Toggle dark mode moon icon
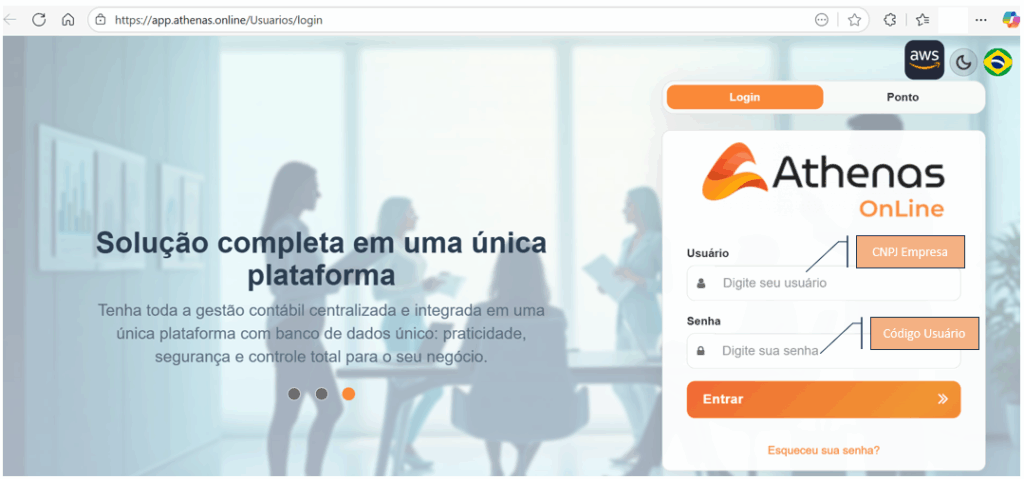The image size is (1024, 479). tap(963, 63)
